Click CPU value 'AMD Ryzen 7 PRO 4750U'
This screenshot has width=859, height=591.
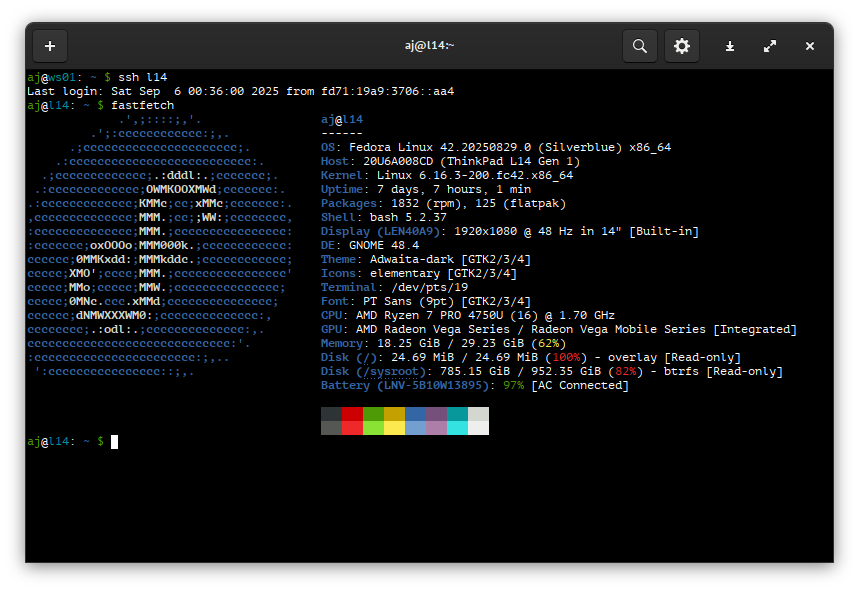430,315
